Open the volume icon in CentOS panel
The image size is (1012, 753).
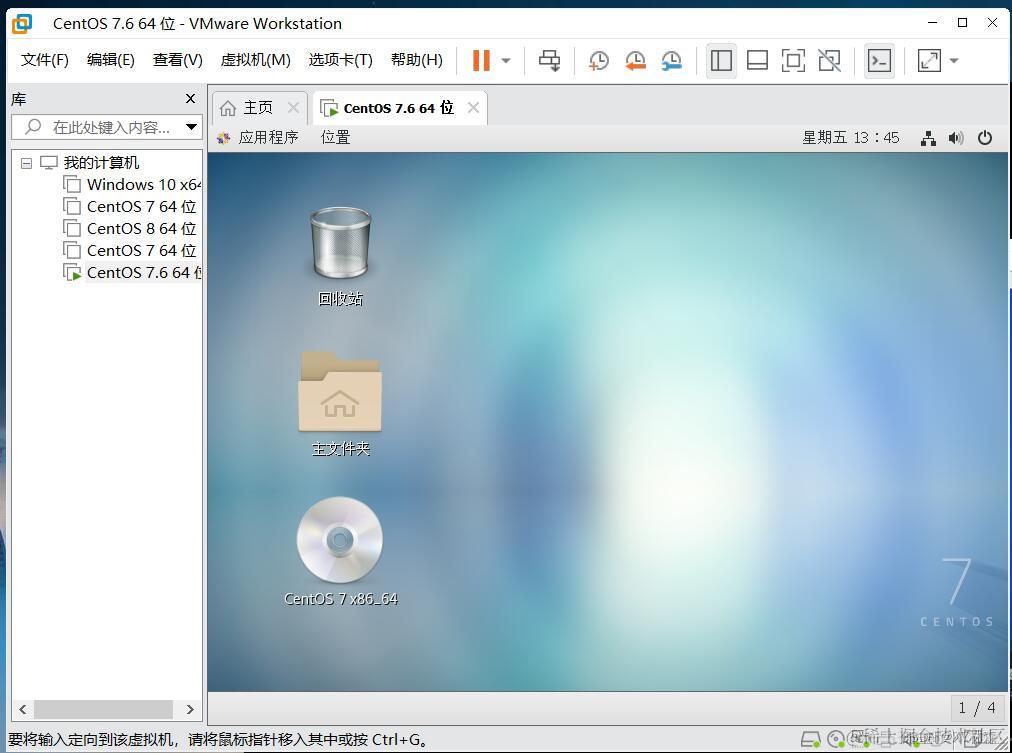point(956,138)
